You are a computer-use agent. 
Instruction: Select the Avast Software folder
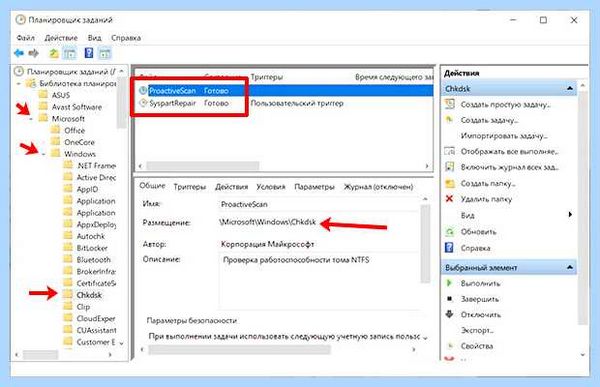coord(77,107)
